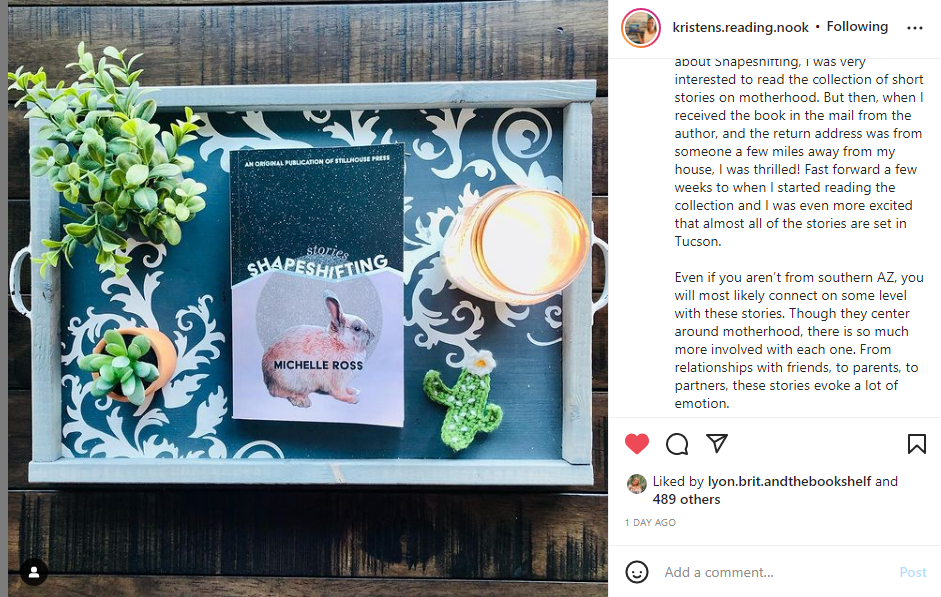Click the Post comment button
This screenshot has height=597, width=941.
tap(912, 572)
